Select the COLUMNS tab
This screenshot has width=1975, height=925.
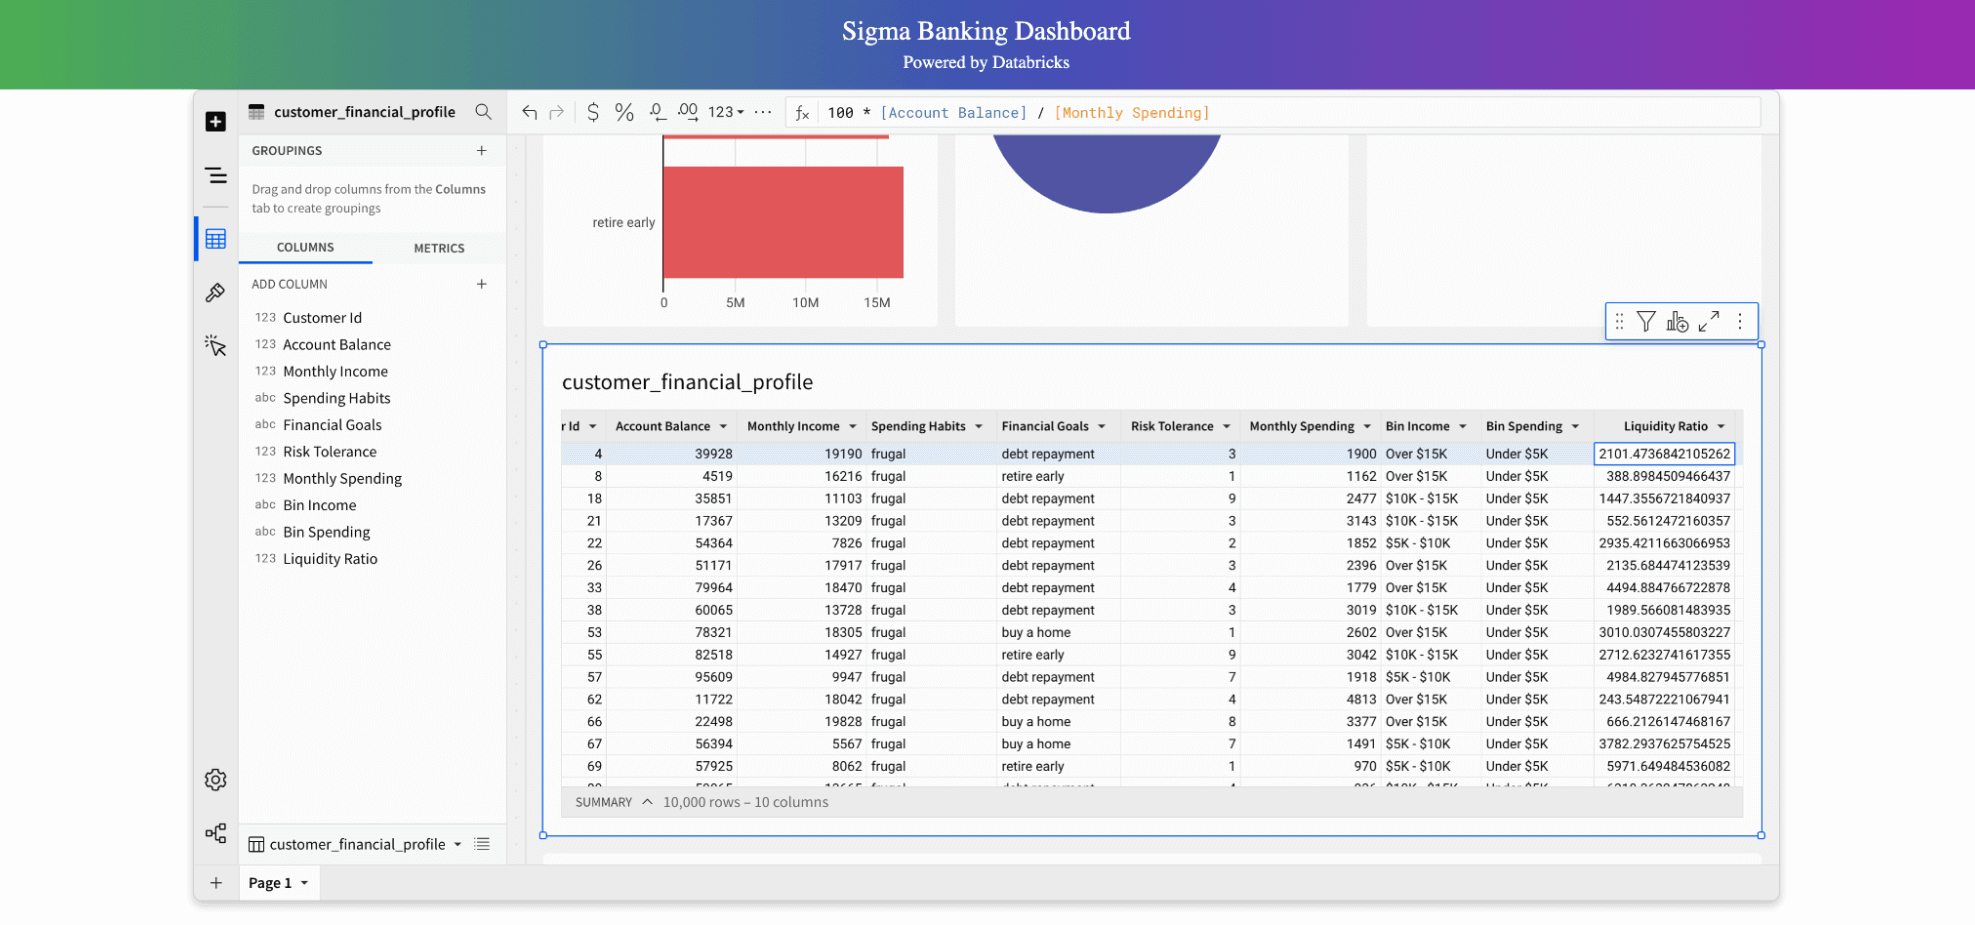click(305, 248)
